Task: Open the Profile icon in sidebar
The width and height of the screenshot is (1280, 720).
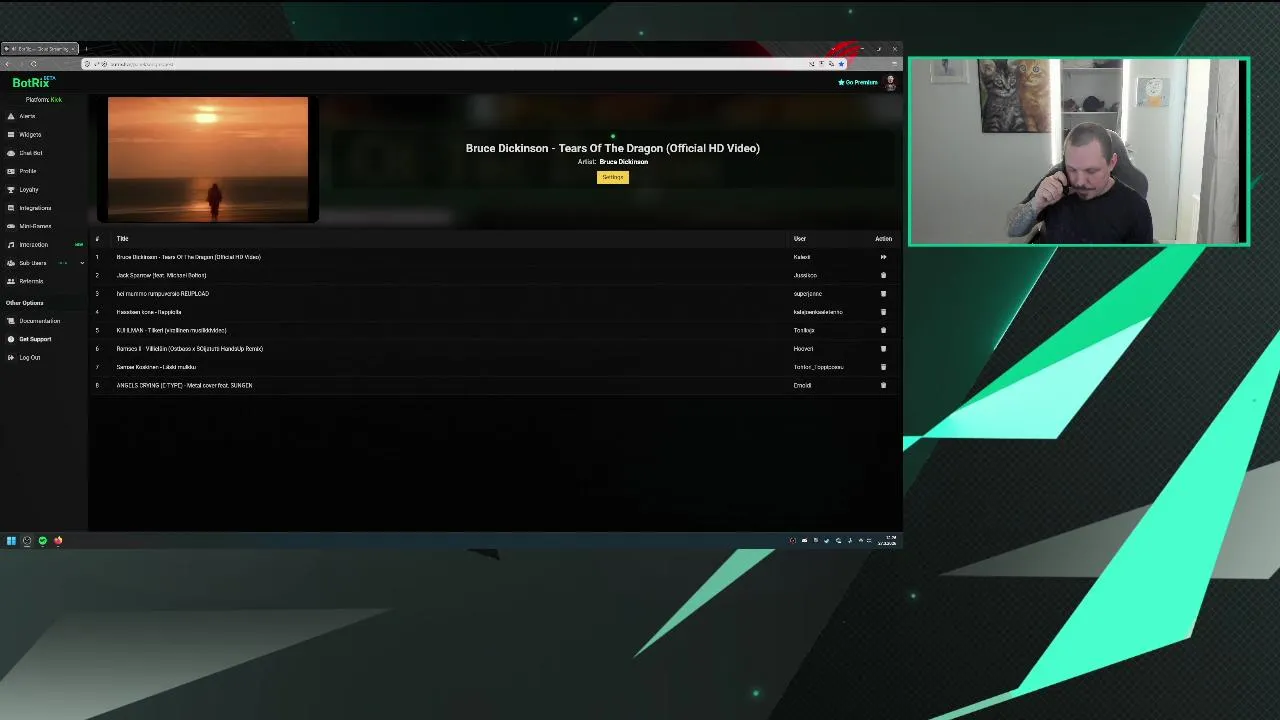Action: 11,171
